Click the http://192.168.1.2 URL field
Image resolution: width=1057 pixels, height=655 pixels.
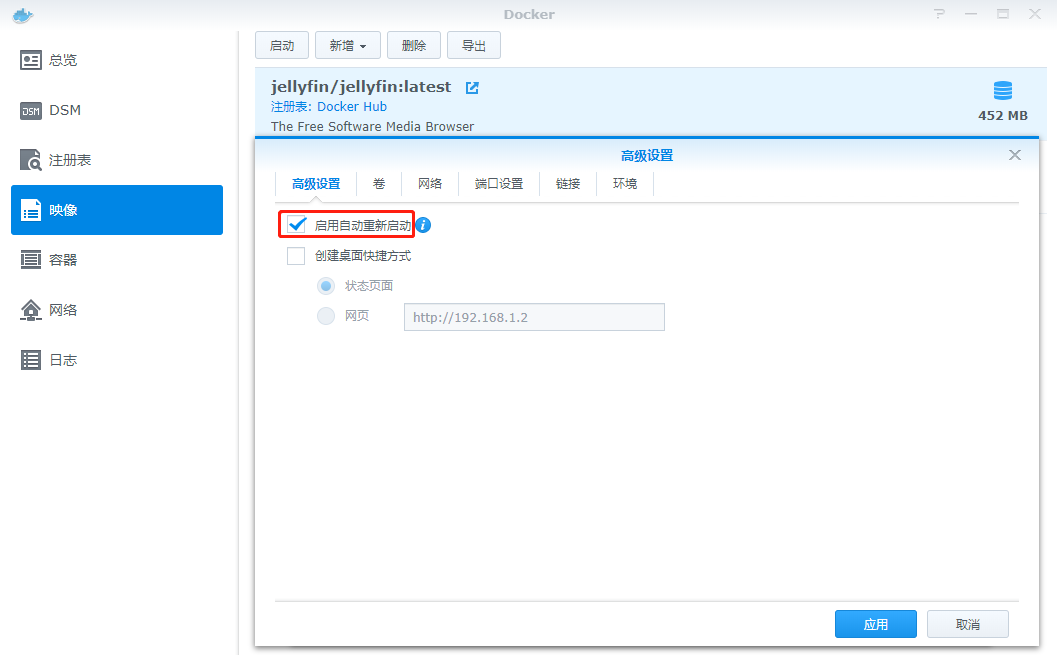(535, 317)
